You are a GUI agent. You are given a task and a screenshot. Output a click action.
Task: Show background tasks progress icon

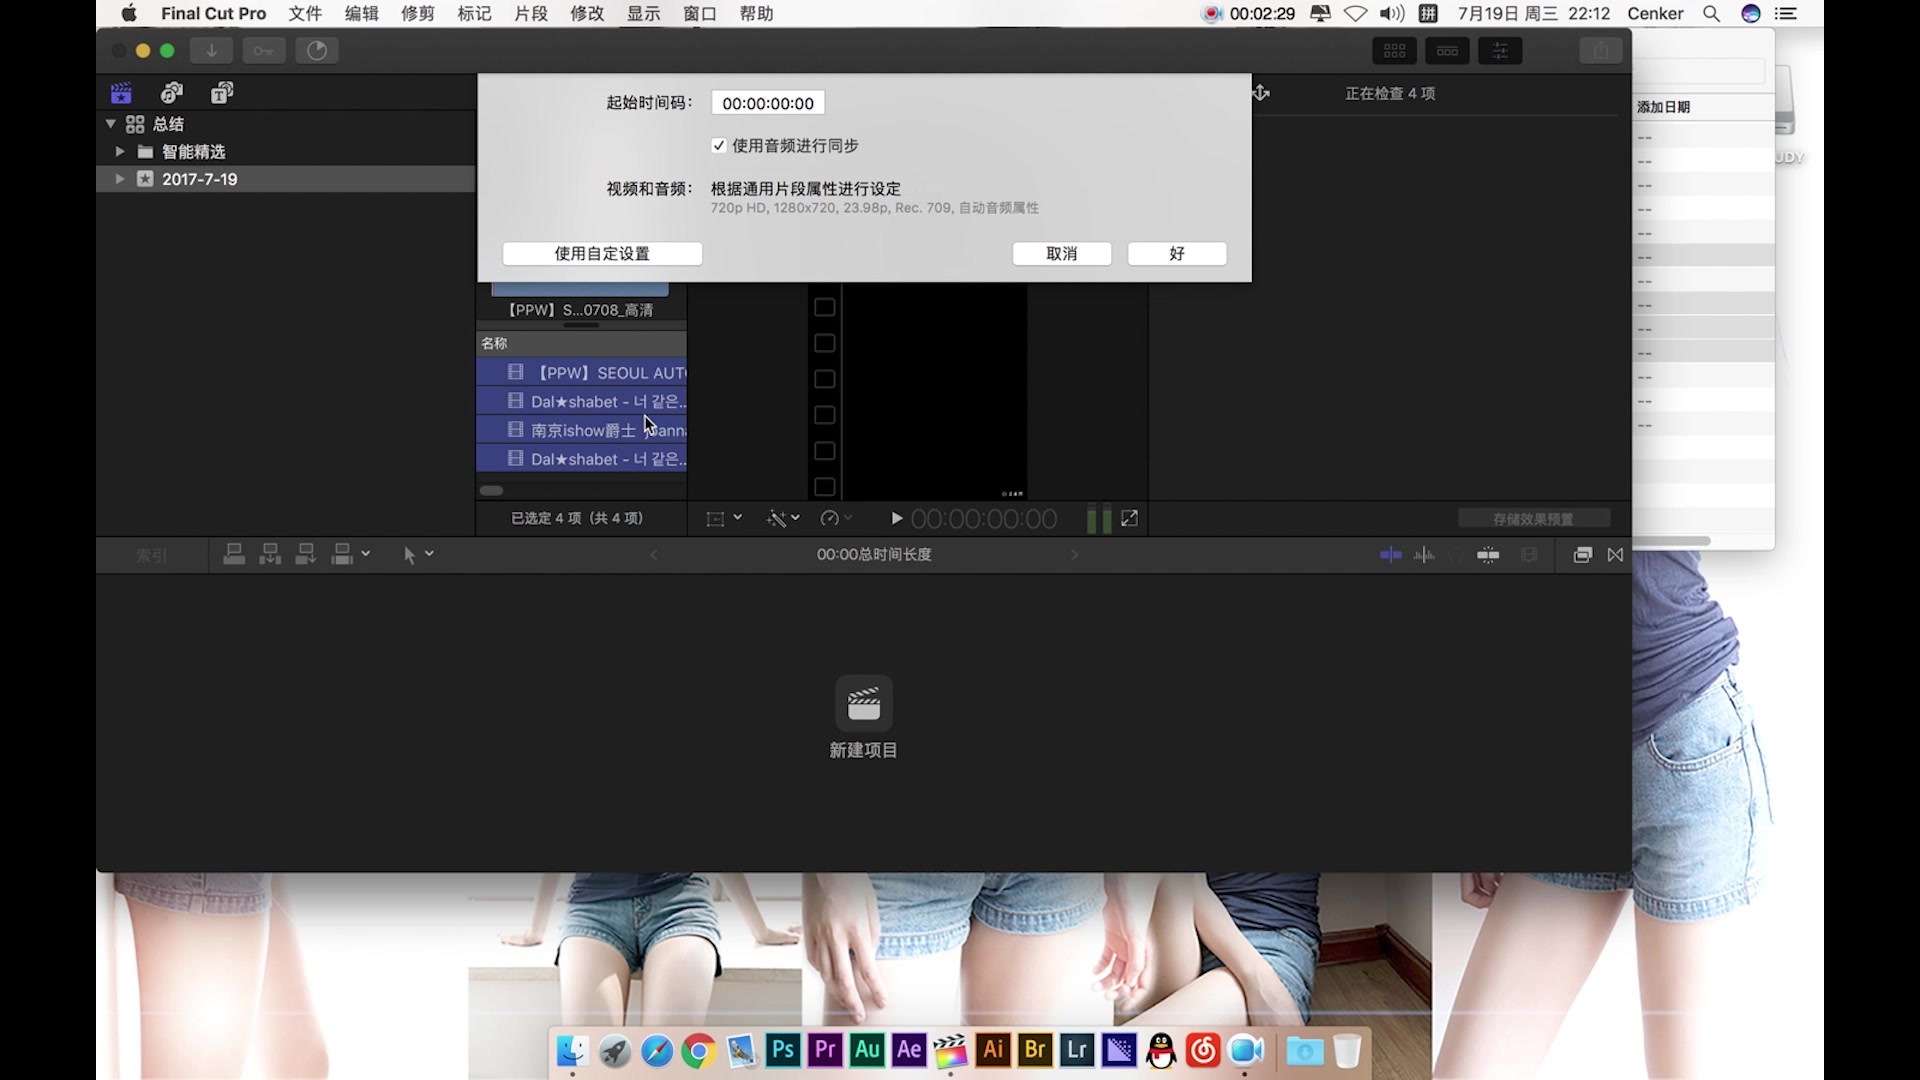pos(317,51)
